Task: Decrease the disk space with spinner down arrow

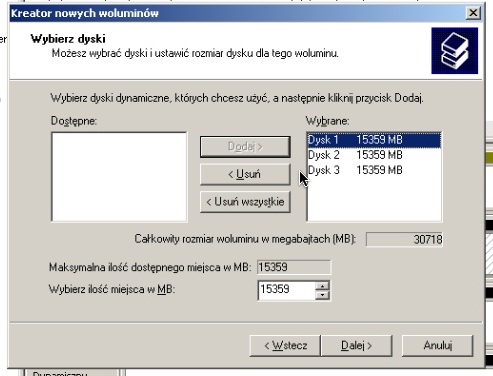Action: [322, 295]
